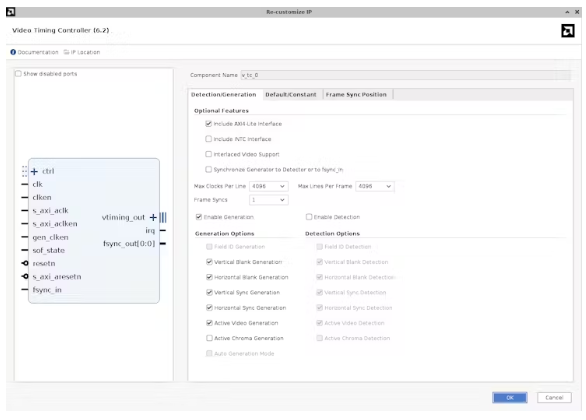The width and height of the screenshot is (586, 420).
Task: Open Max Clocks Per Line dropdown
Action: point(269,186)
